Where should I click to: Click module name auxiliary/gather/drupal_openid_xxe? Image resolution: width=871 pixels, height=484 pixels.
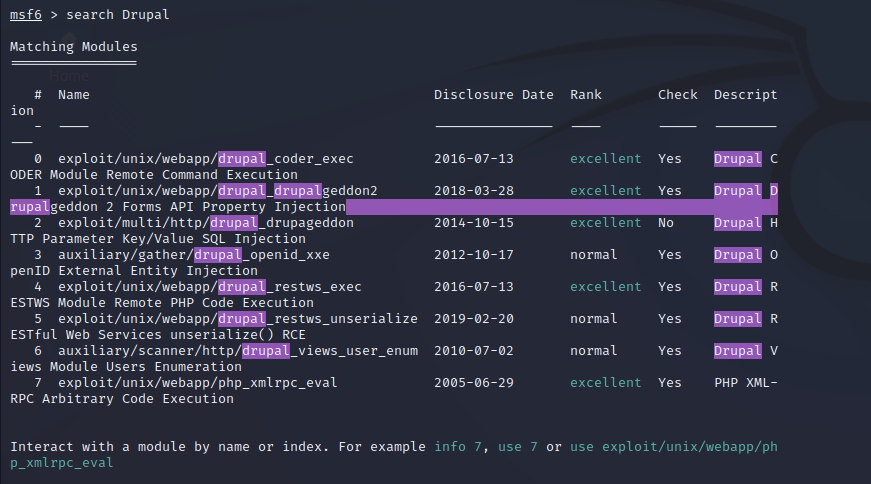[194, 255]
